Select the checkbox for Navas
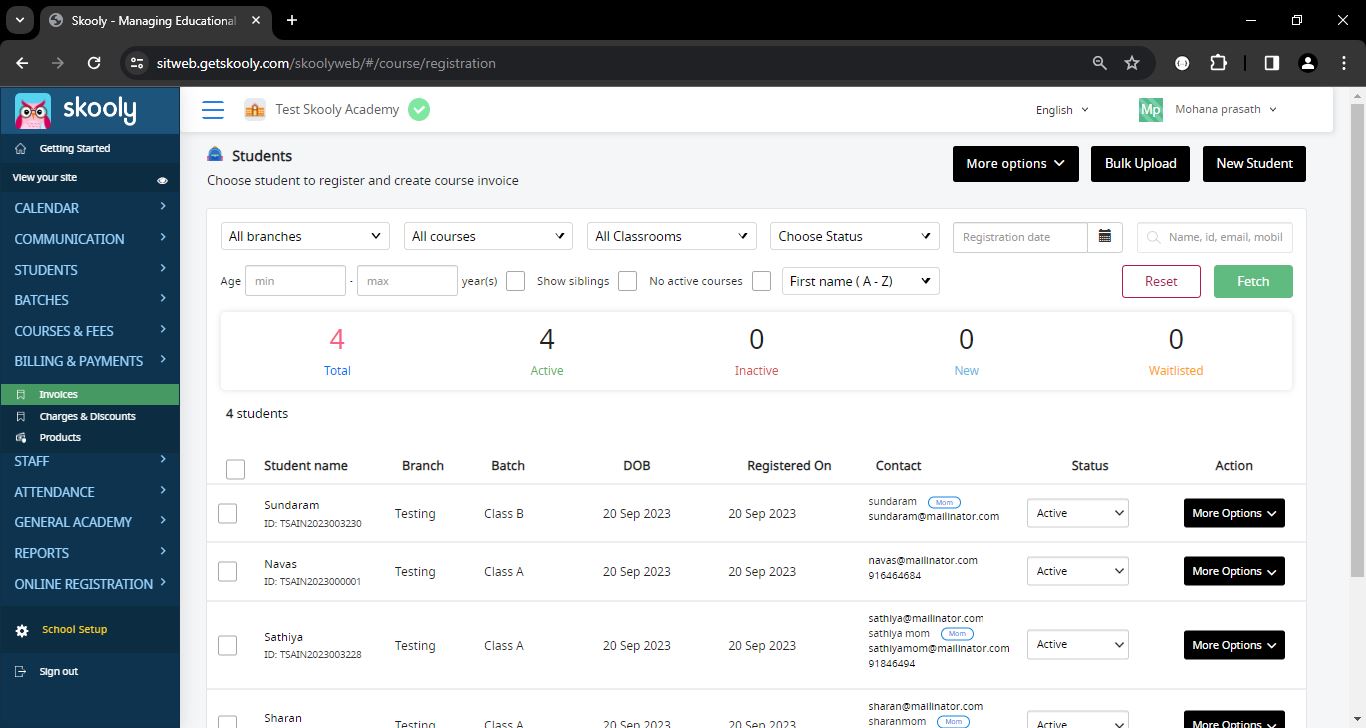 [x=228, y=571]
